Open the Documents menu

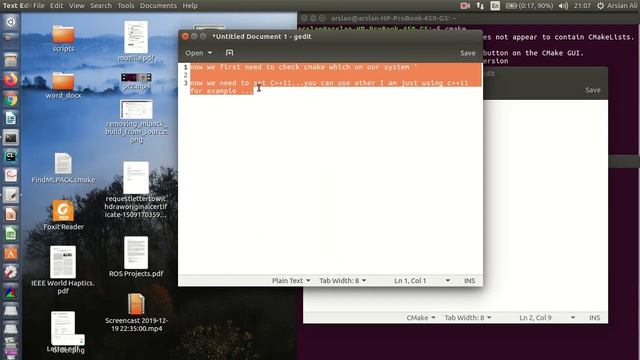pos(158,6)
